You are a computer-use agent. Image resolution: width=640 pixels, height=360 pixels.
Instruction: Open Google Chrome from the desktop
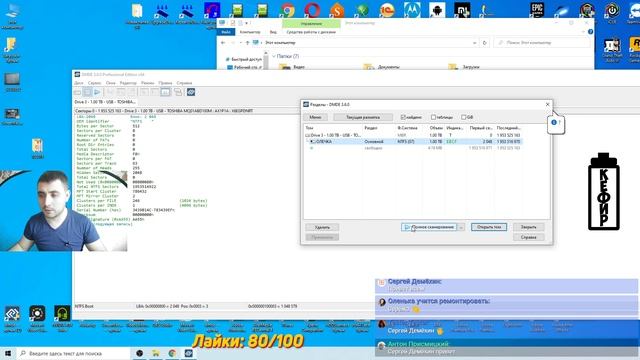[x=287, y=10]
